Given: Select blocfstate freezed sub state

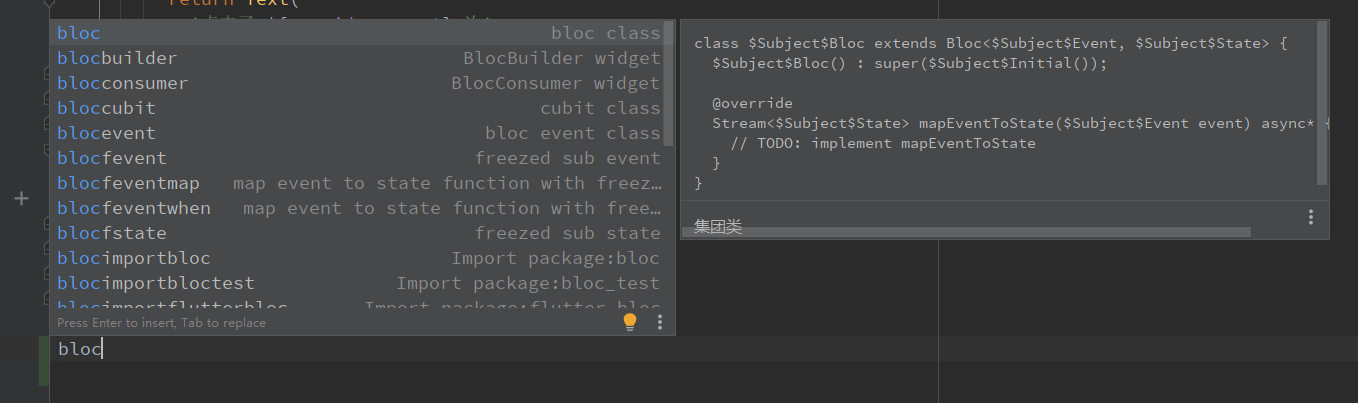Looking at the screenshot, I should pyautogui.click(x=358, y=233).
